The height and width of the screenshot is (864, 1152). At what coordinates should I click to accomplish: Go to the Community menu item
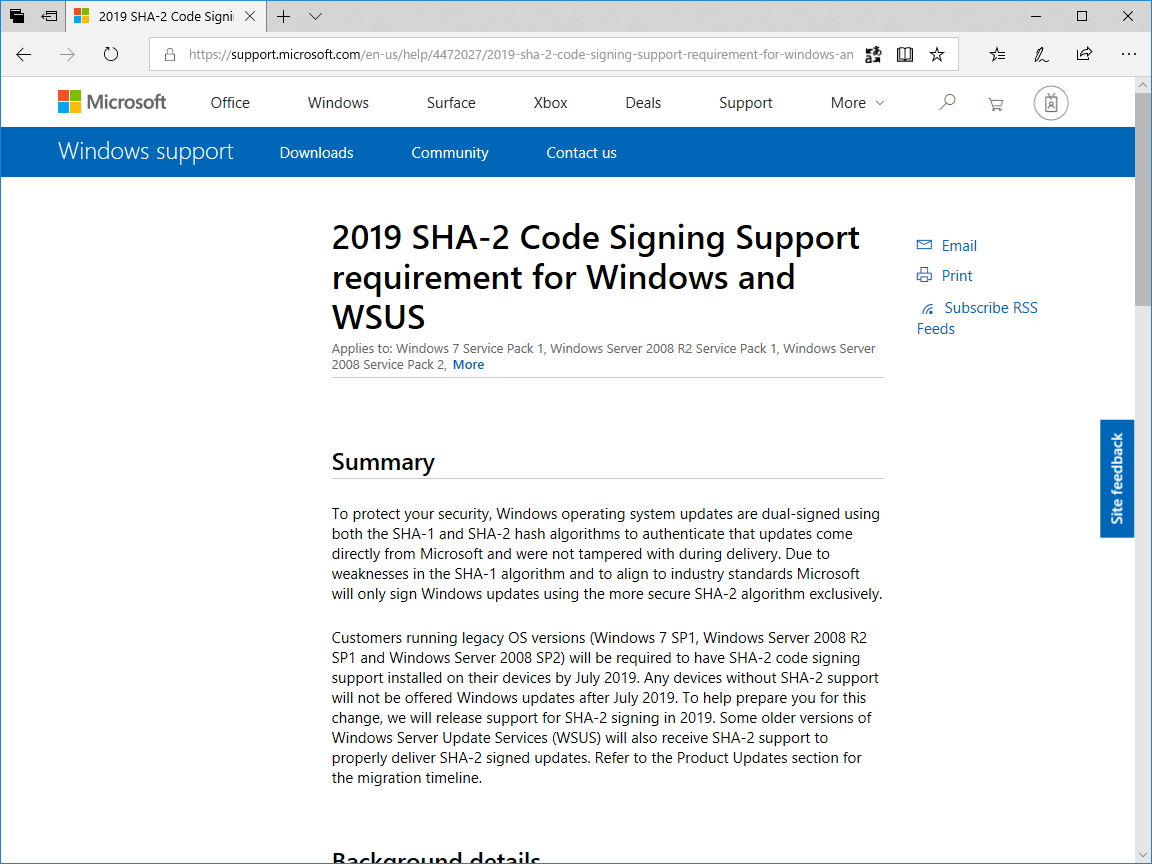tap(450, 153)
